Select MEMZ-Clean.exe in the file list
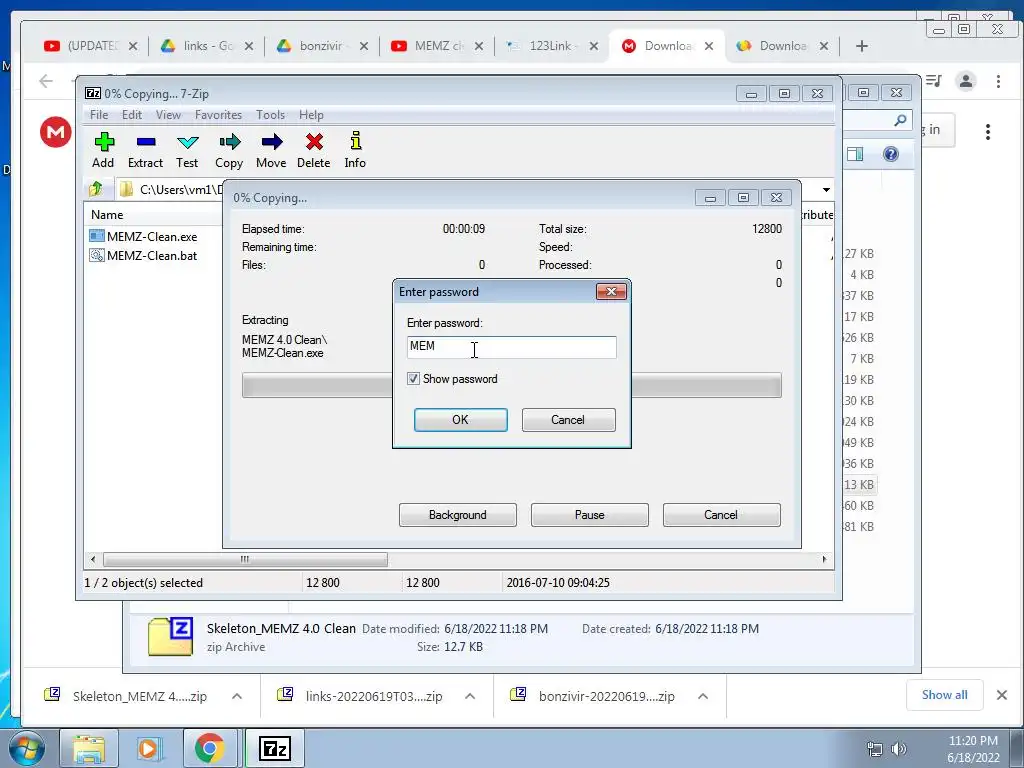Viewport: 1024px width, 768px height. point(144,236)
